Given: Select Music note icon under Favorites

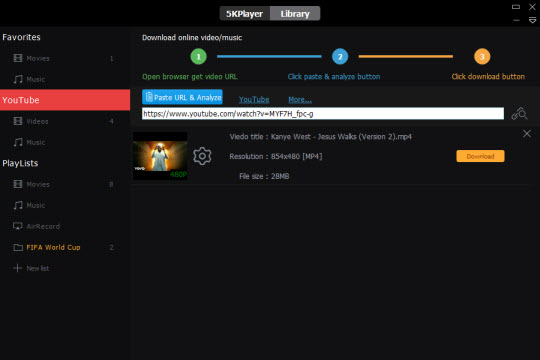Looking at the screenshot, I should pos(18,79).
